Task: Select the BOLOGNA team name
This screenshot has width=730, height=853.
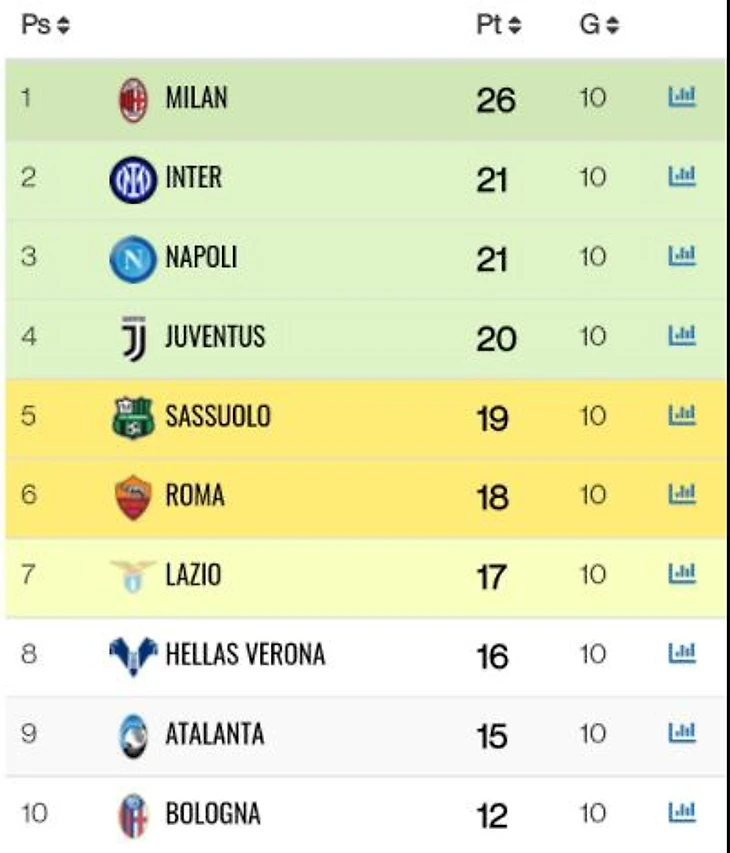Action: (212, 813)
